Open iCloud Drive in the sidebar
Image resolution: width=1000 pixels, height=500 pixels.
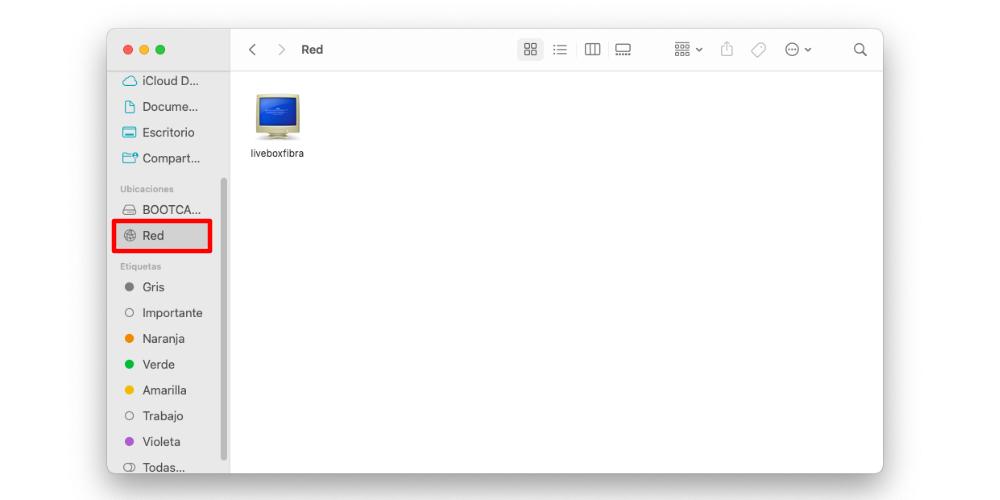pyautogui.click(x=161, y=81)
